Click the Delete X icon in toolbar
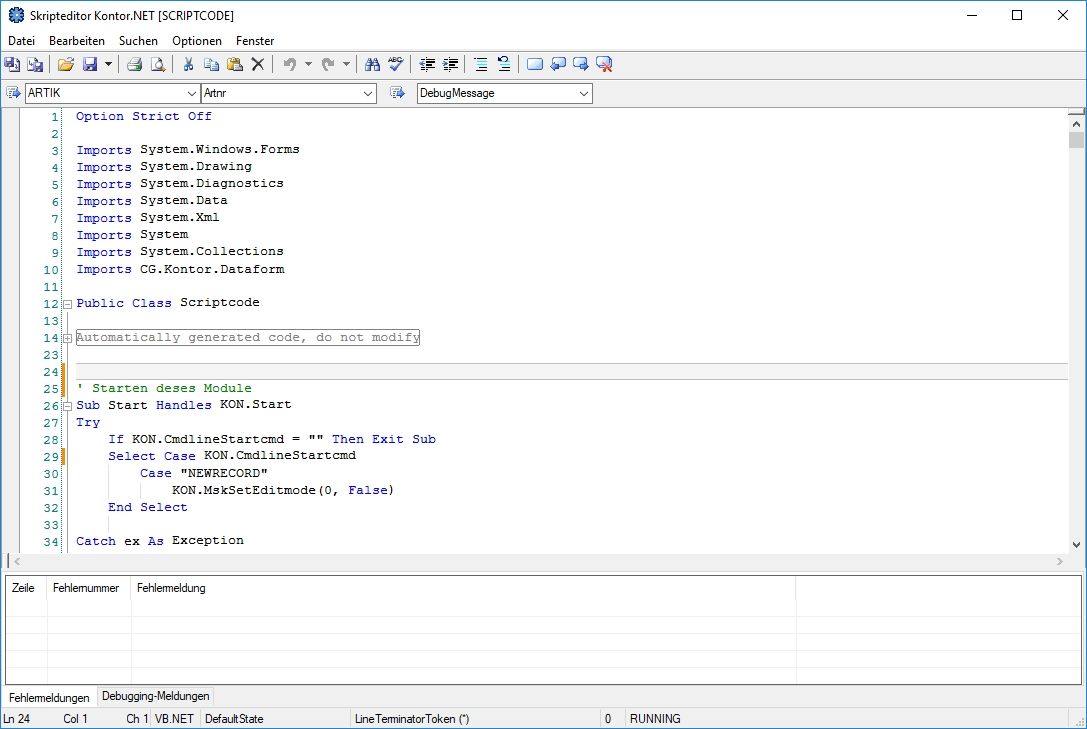 click(258, 65)
